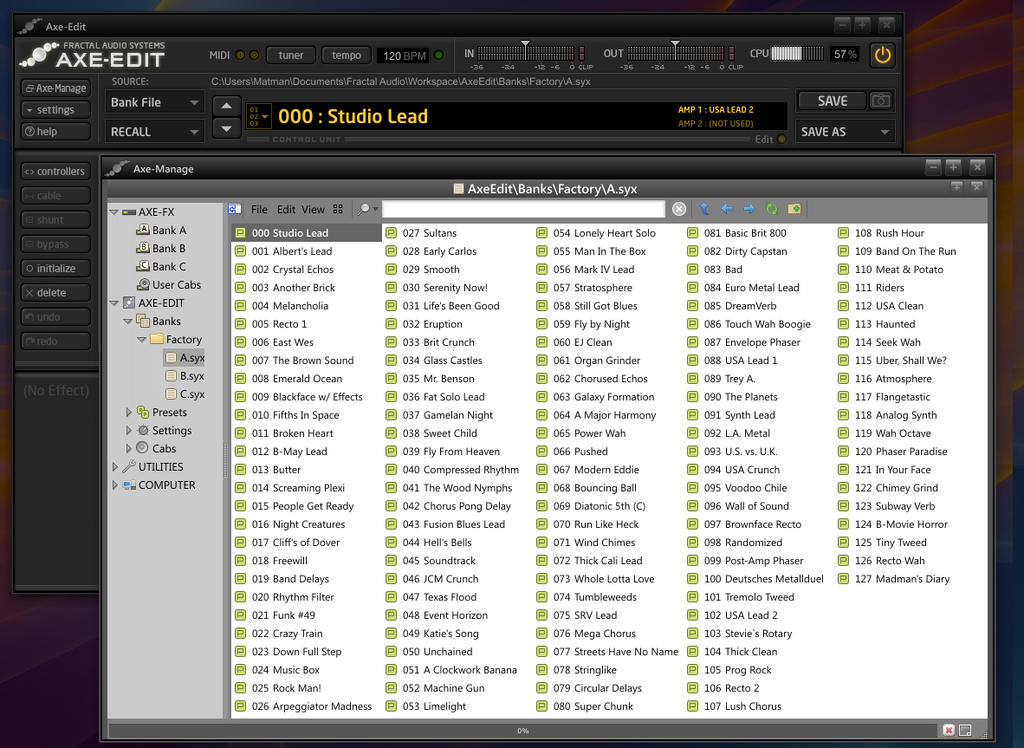Navigate back with the left arrow icon

pos(727,209)
